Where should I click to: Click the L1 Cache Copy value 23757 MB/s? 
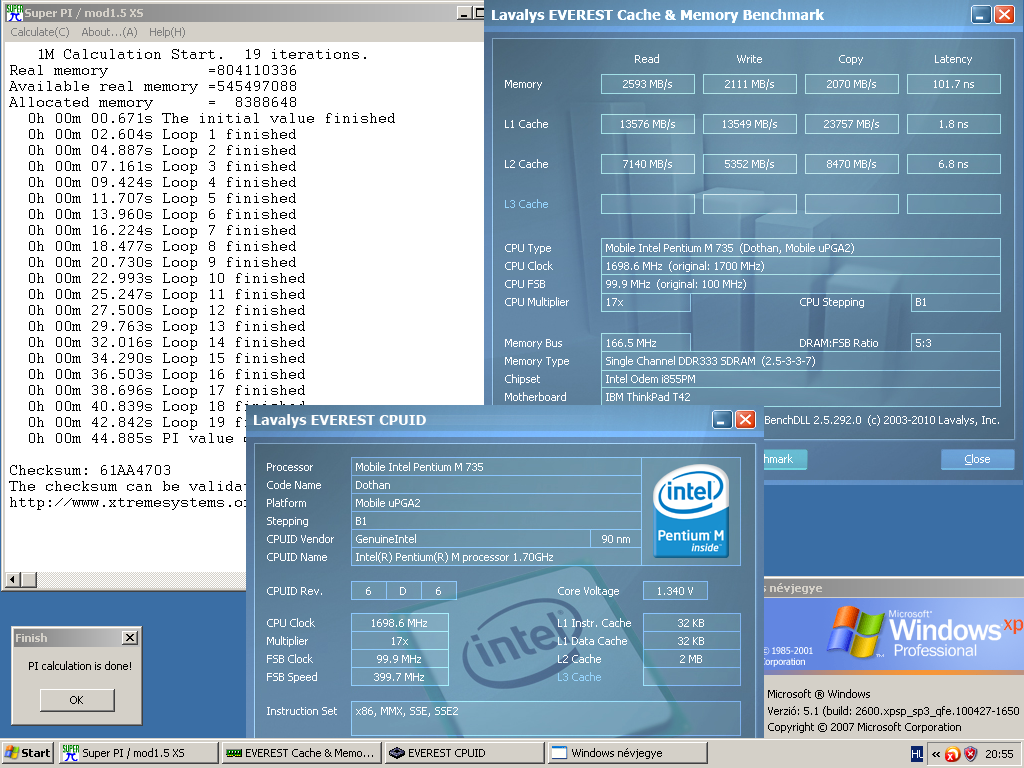[x=851, y=124]
